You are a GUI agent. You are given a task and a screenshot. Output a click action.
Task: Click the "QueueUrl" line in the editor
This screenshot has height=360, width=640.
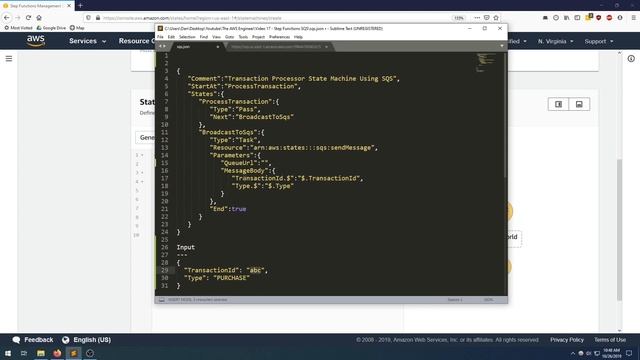tap(245, 163)
